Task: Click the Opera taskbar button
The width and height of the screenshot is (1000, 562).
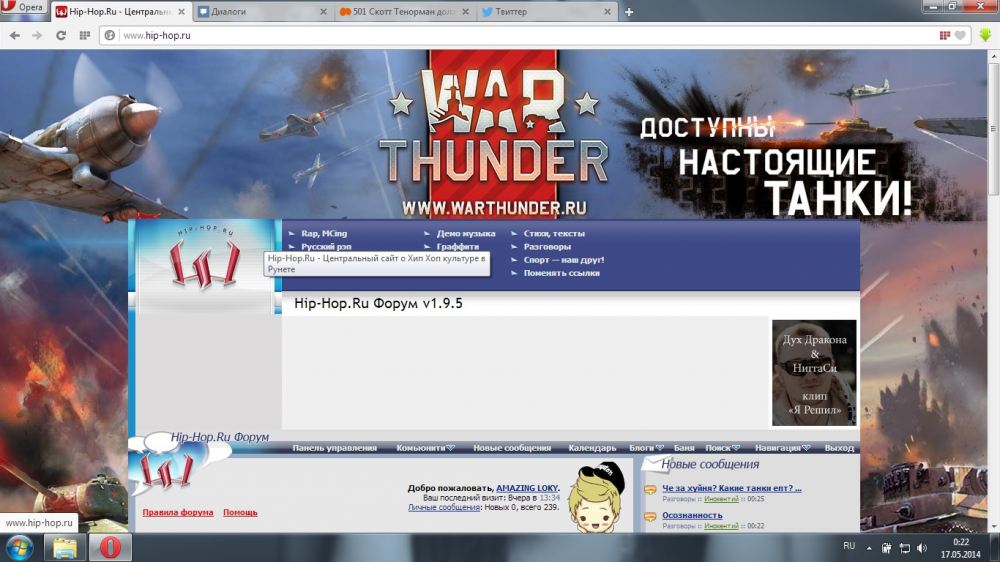Action: tap(110, 548)
